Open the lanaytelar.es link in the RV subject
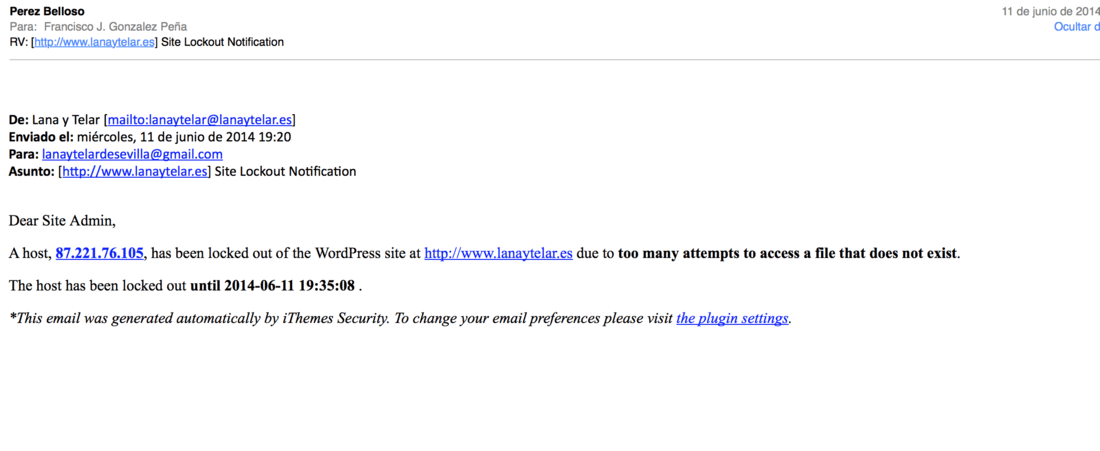 94,42
